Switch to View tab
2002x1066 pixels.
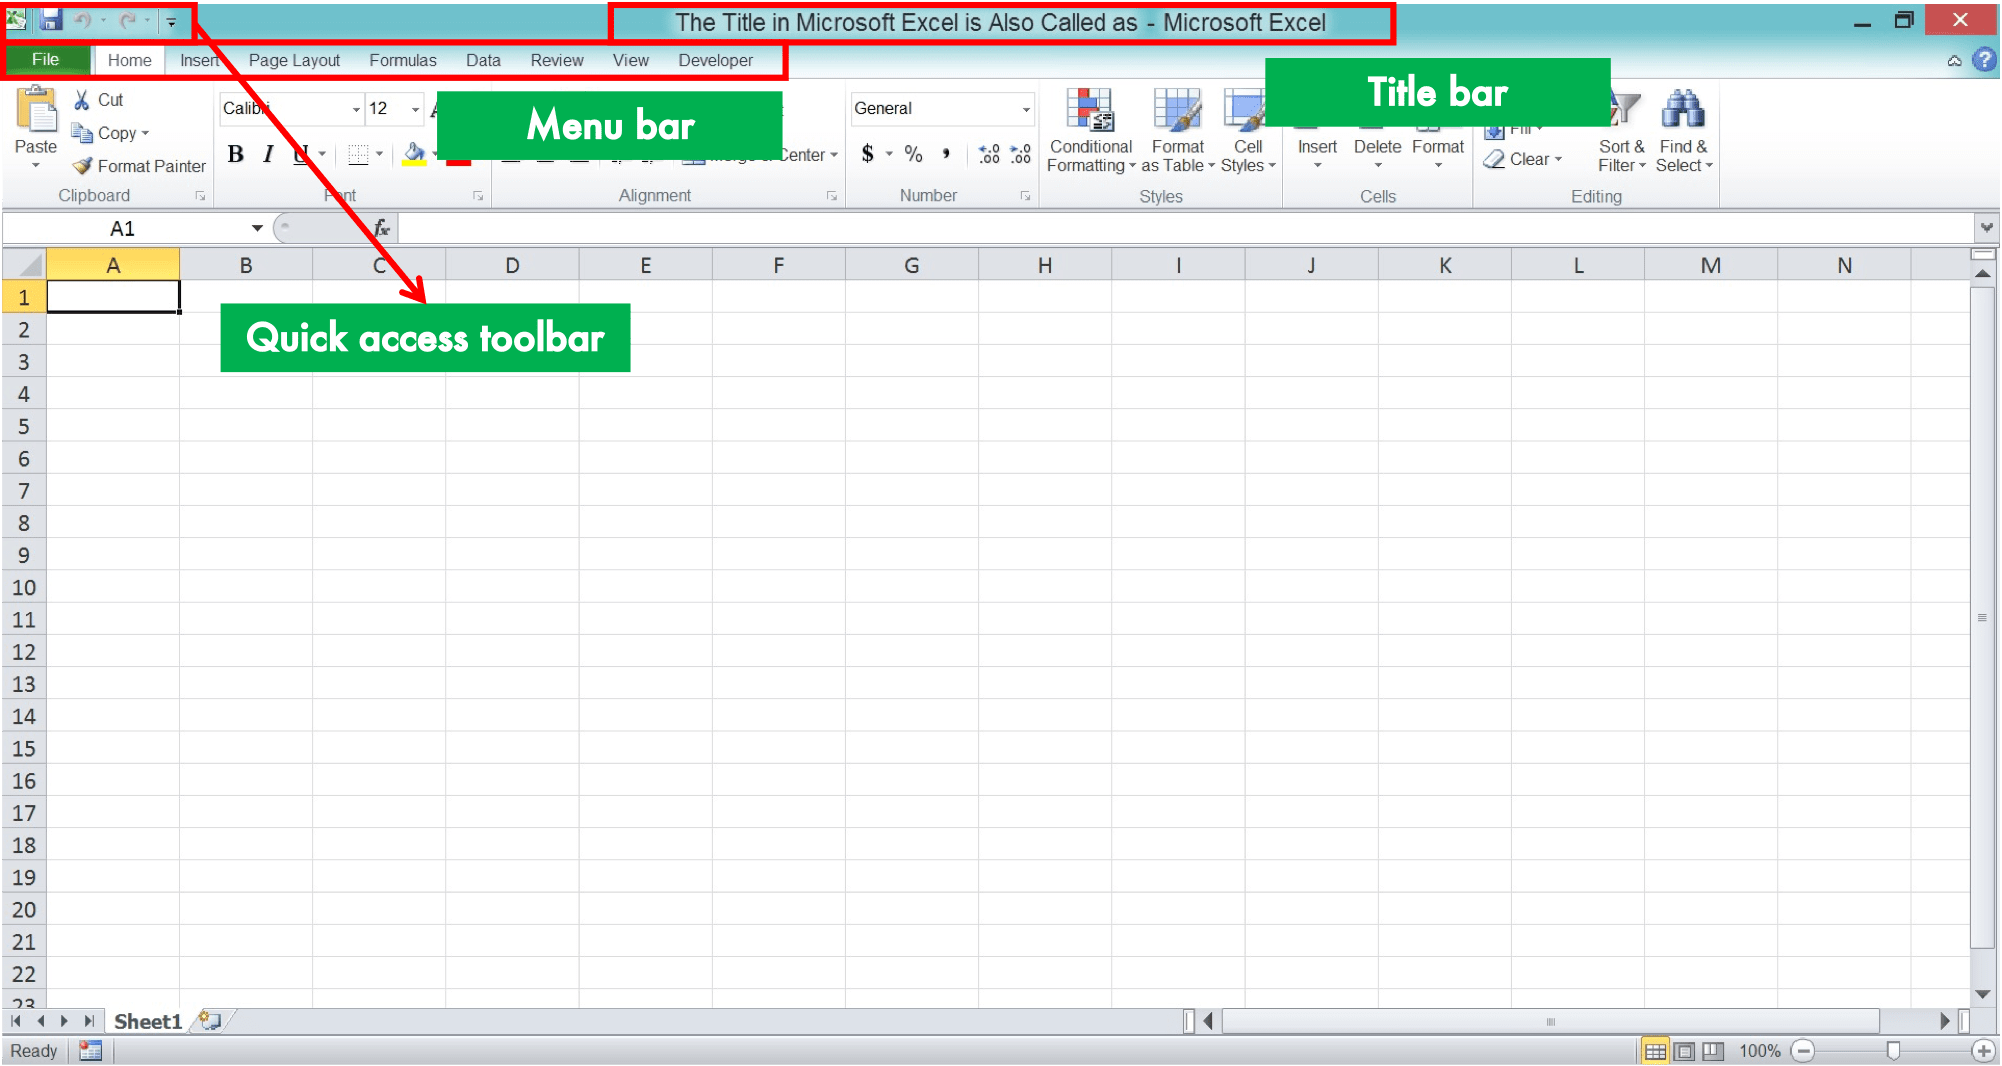pyautogui.click(x=630, y=61)
